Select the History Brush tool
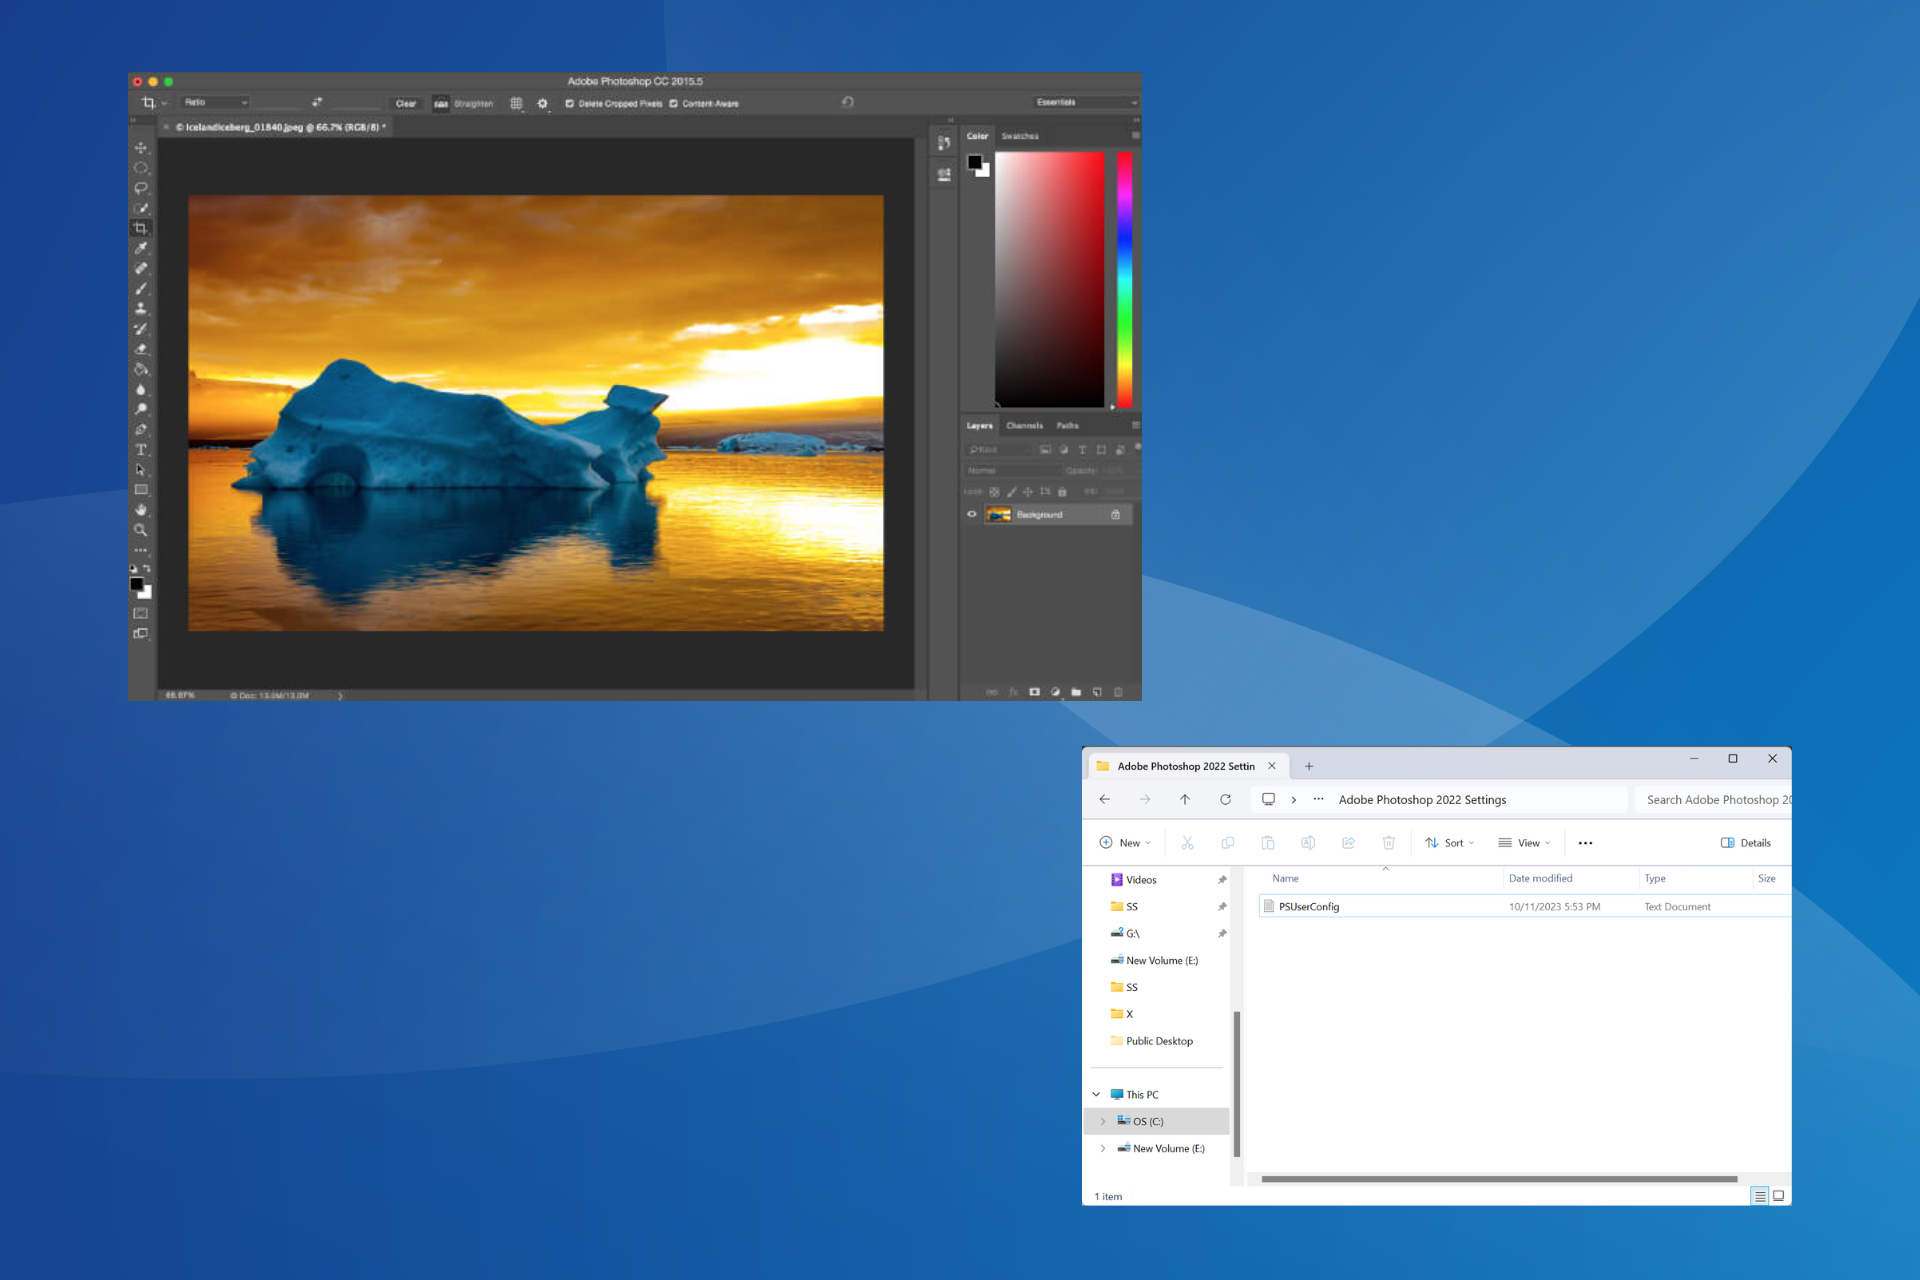The image size is (1920, 1280). click(x=141, y=328)
